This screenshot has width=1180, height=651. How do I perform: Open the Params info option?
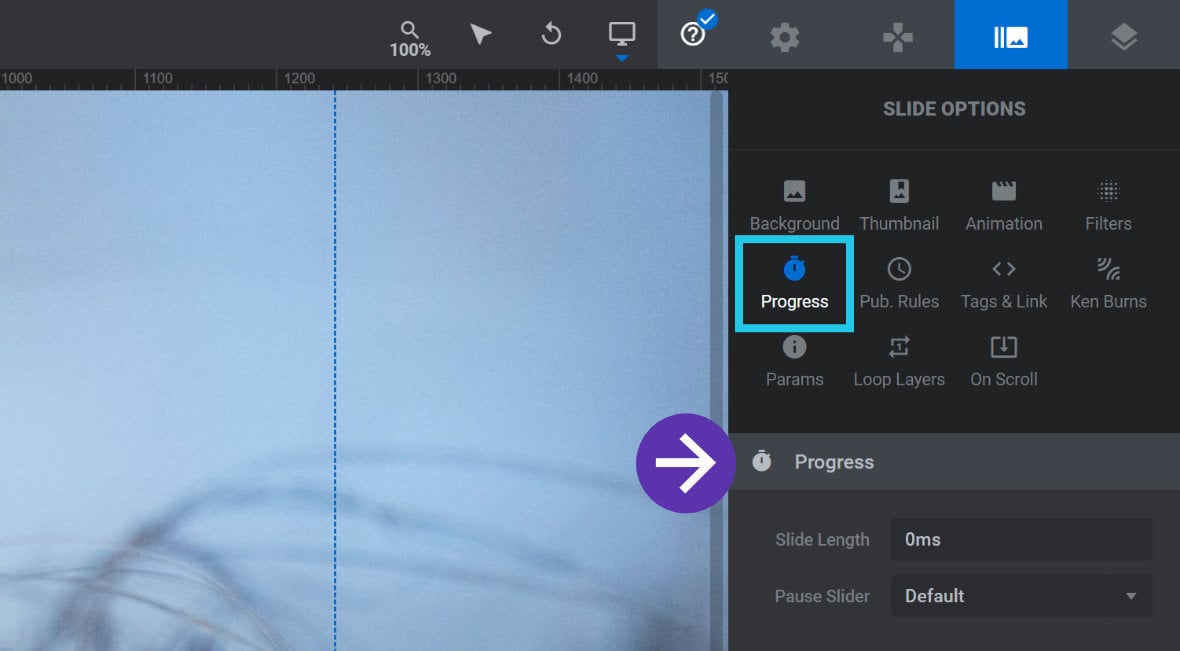pos(795,362)
